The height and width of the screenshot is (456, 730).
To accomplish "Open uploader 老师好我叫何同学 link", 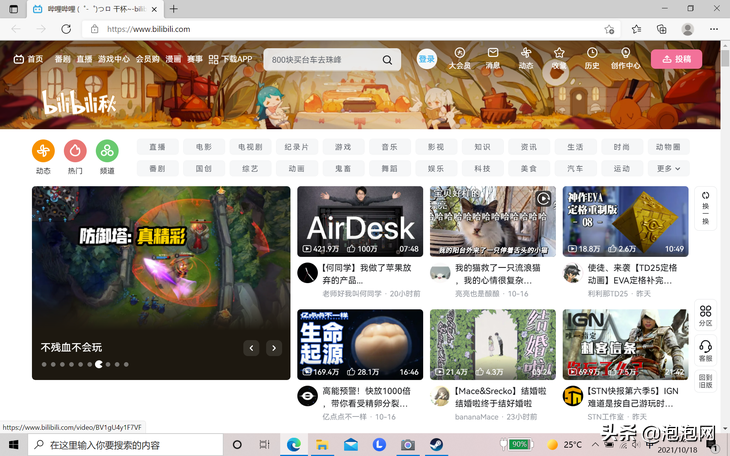I will [x=352, y=293].
